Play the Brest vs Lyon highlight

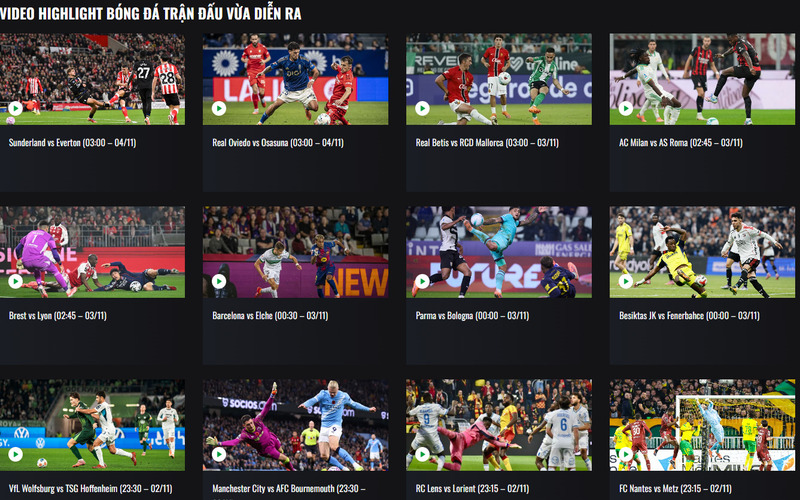point(15,281)
